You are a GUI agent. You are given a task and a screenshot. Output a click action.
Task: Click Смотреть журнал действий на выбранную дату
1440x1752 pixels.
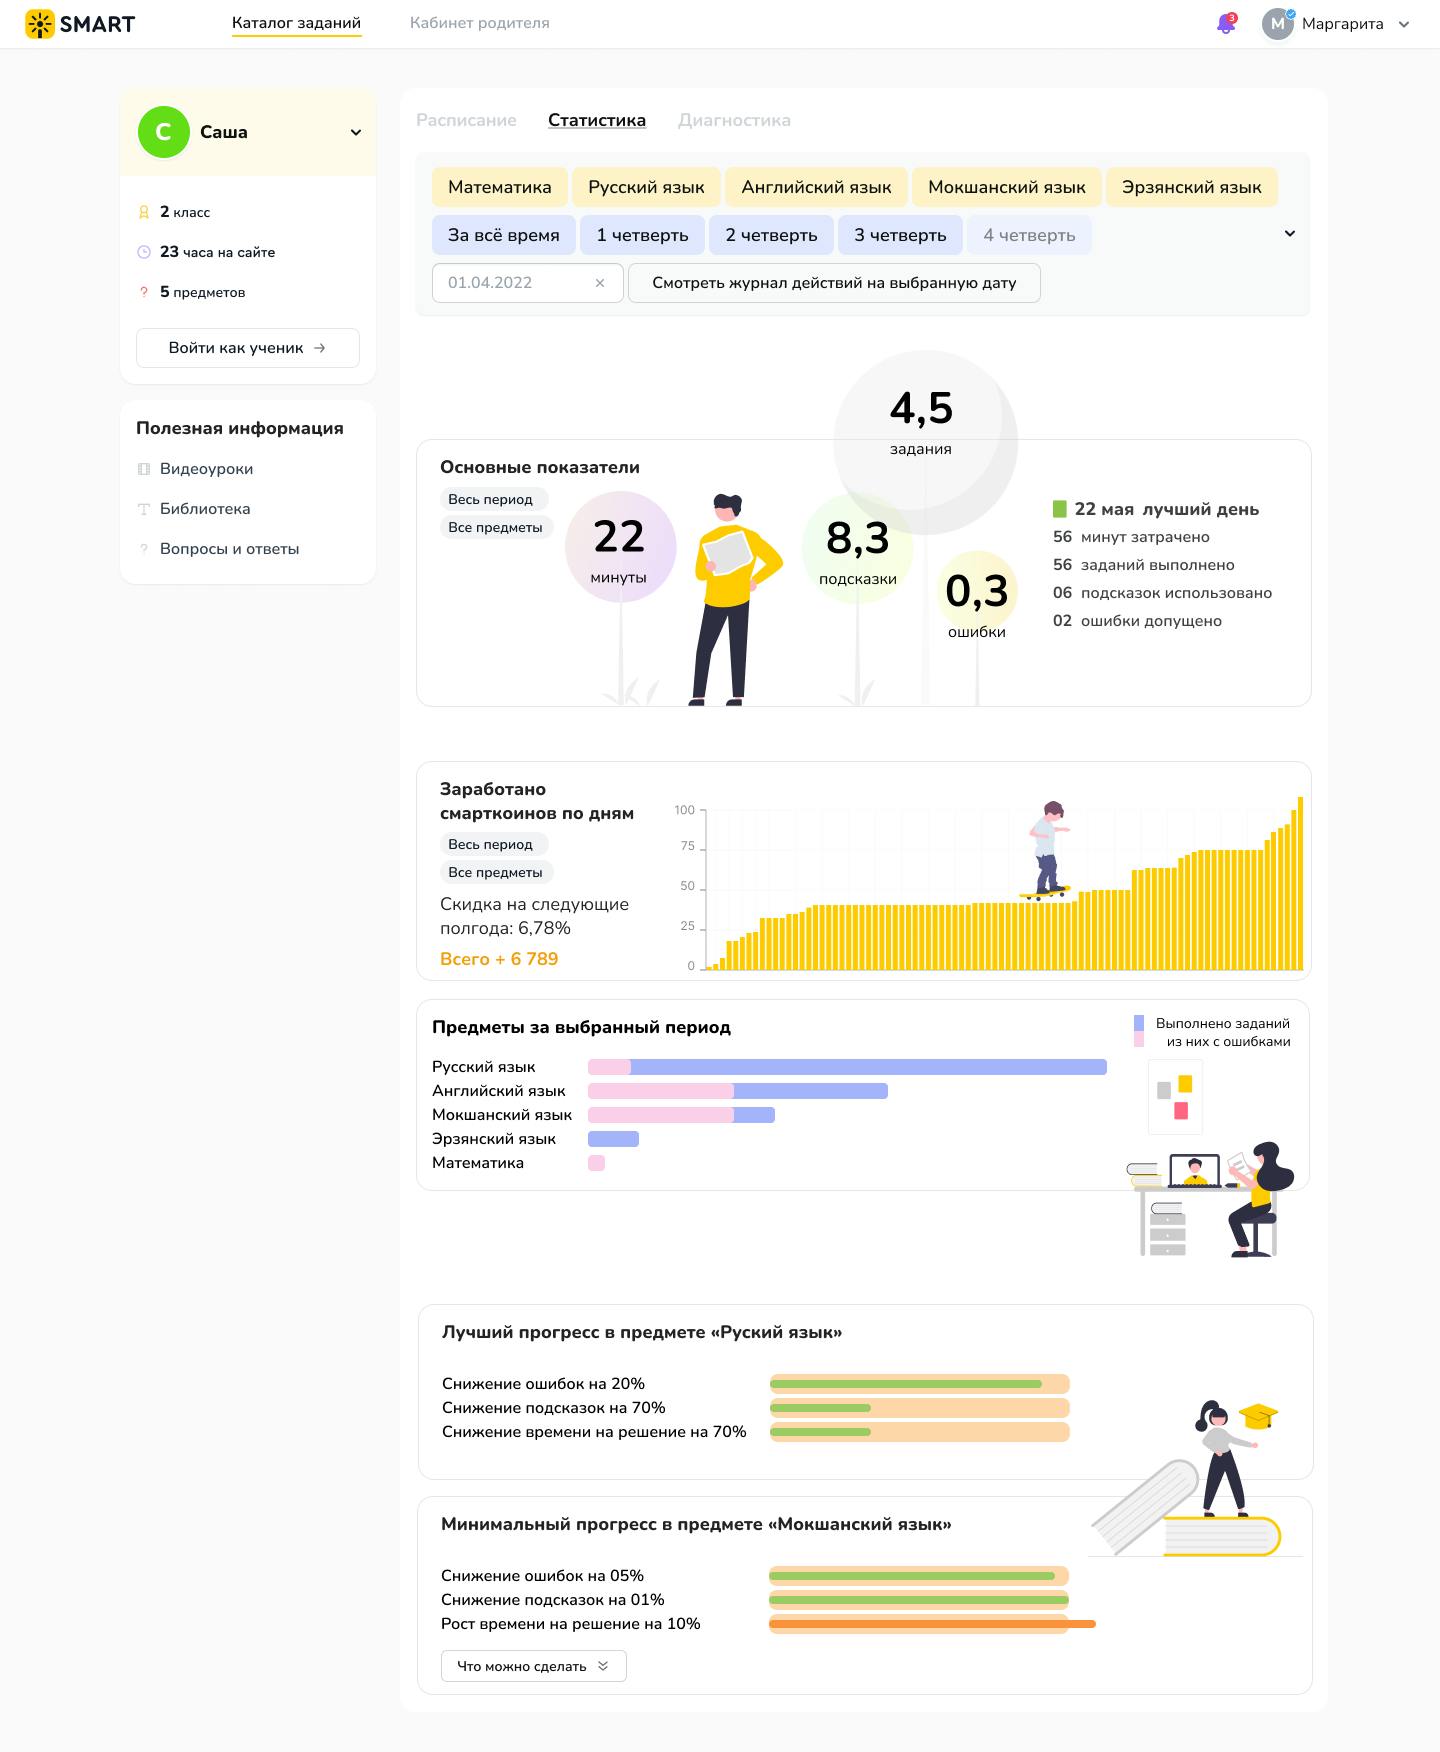click(x=834, y=283)
